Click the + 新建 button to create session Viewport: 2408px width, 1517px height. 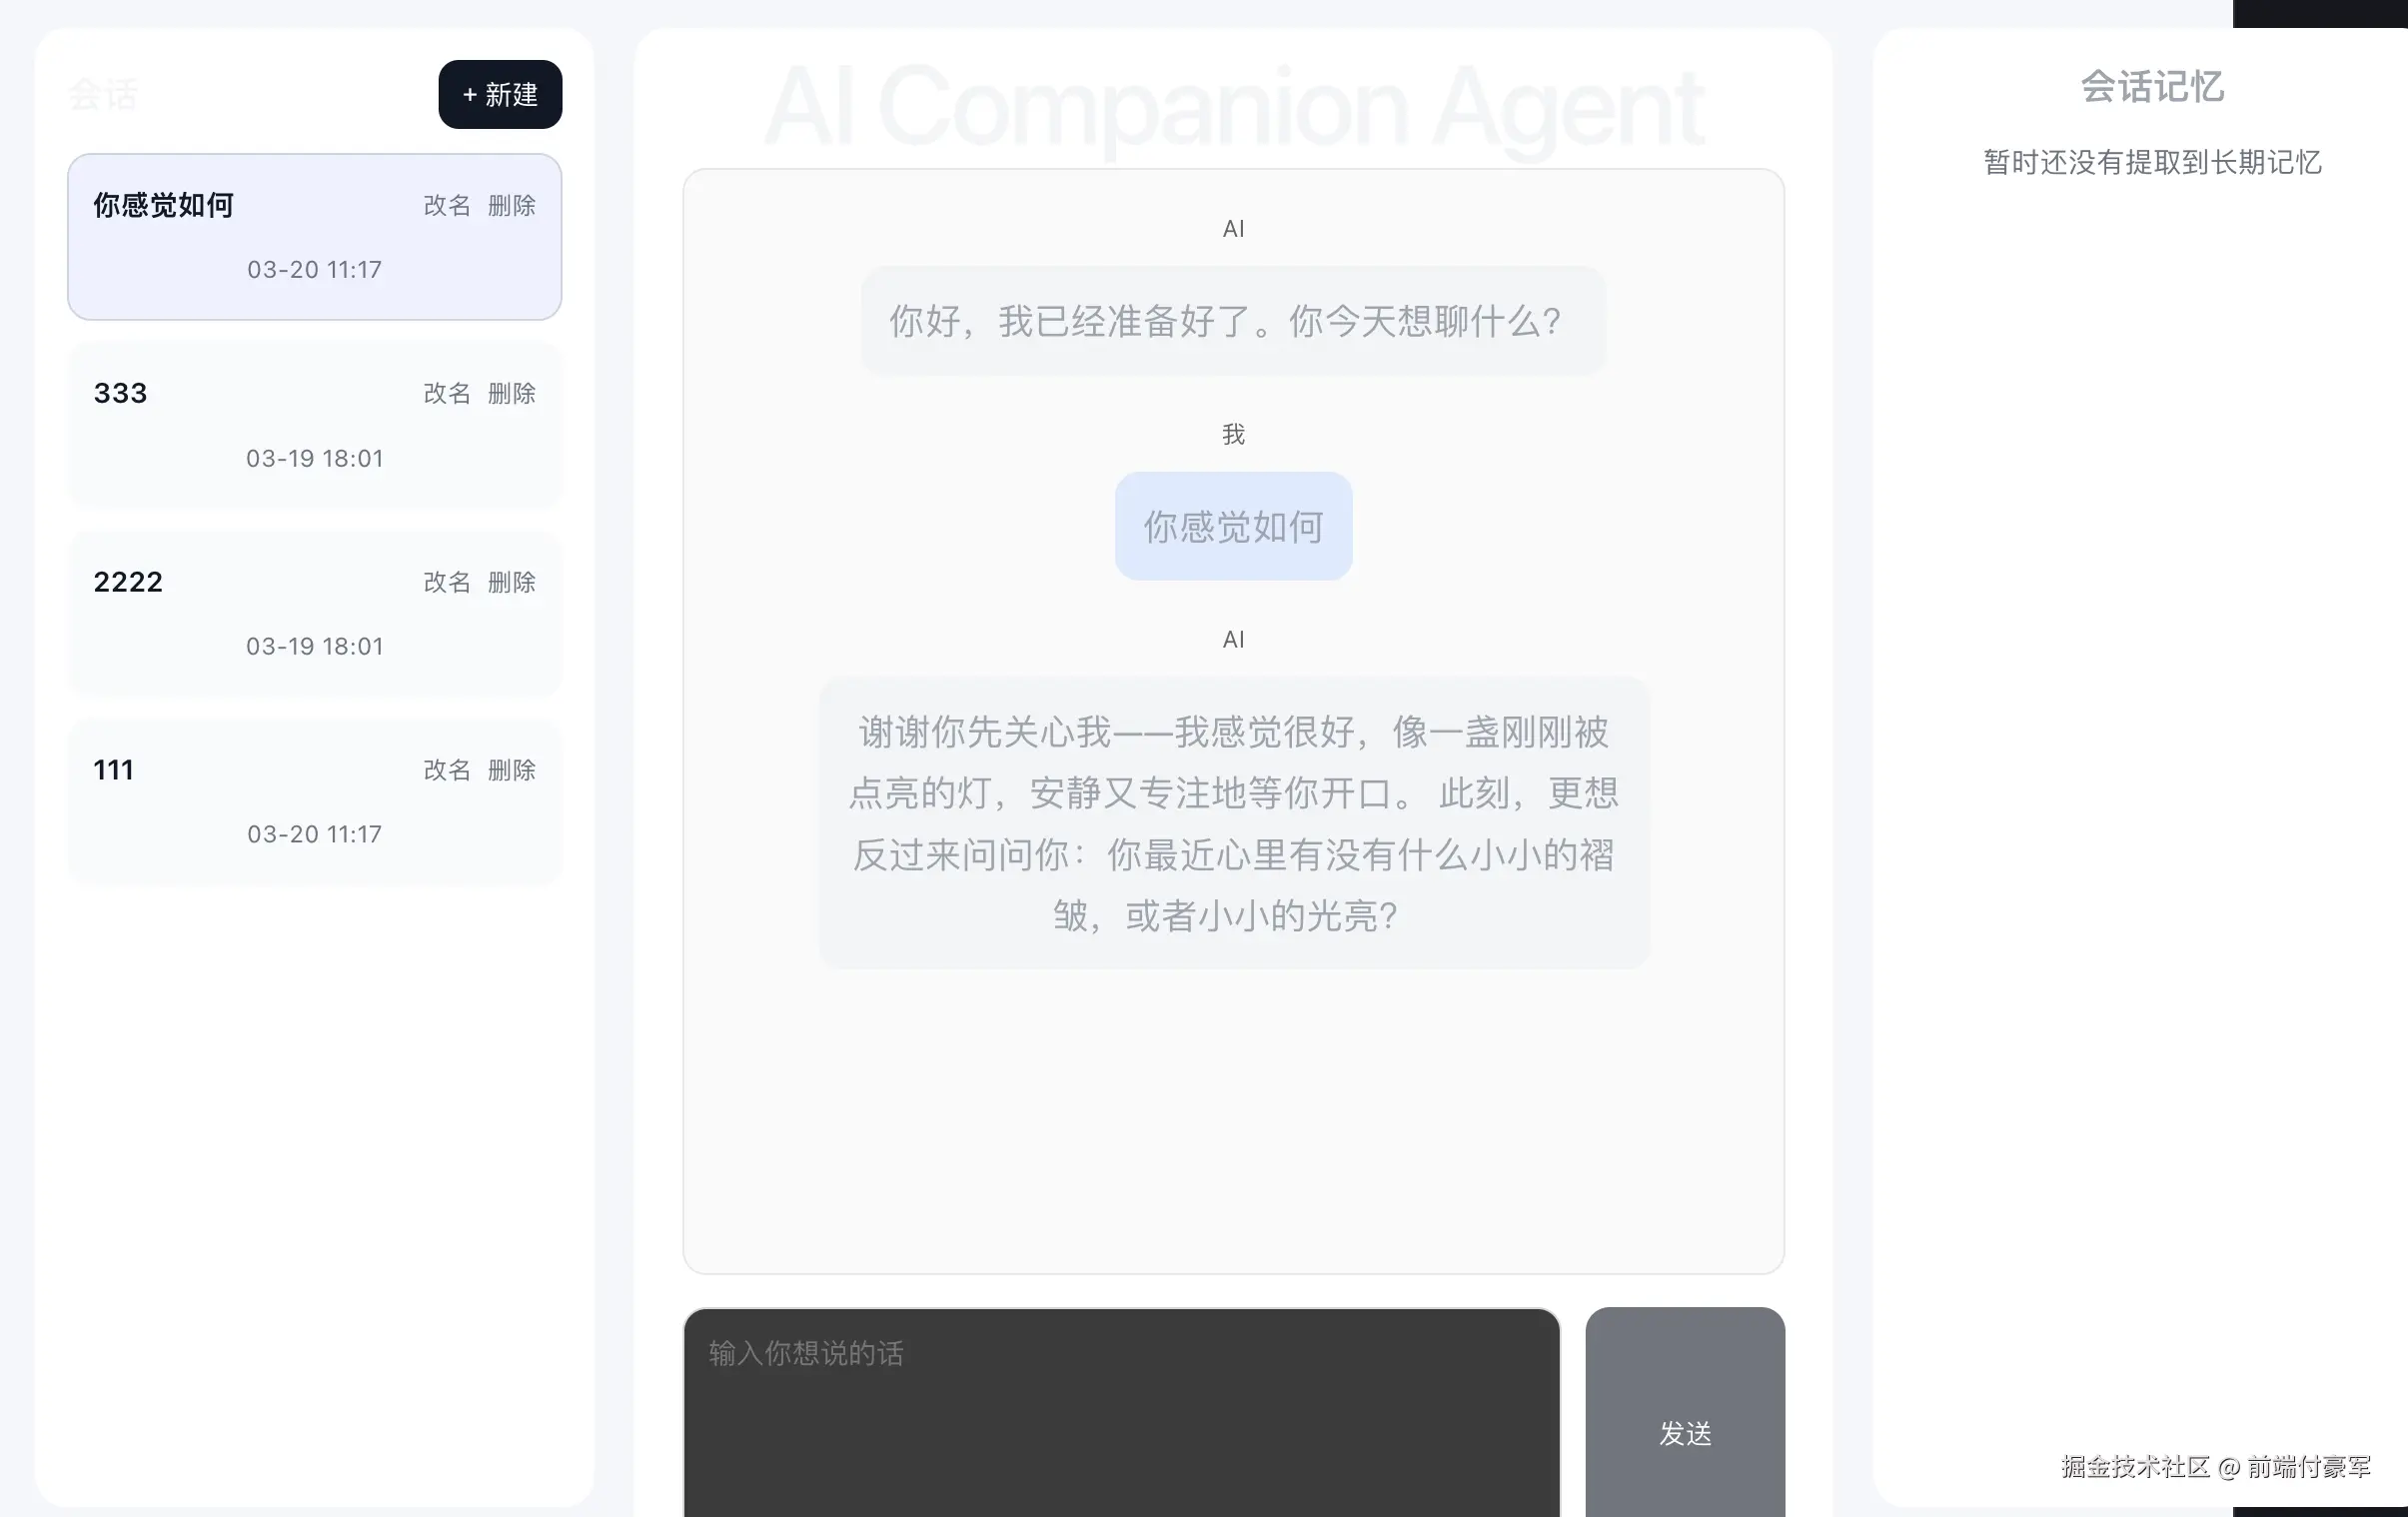tap(499, 94)
